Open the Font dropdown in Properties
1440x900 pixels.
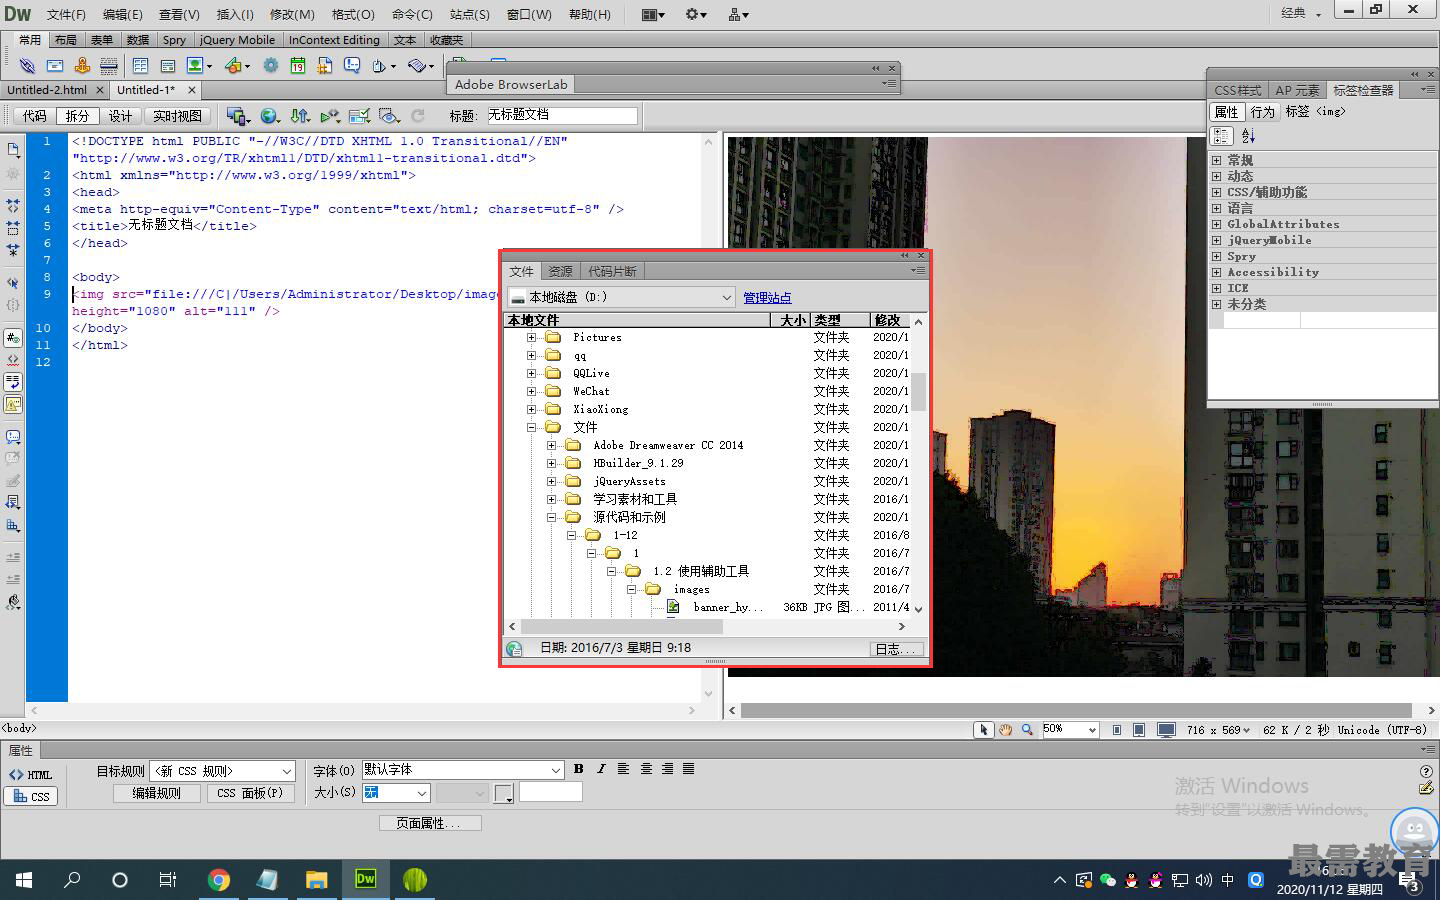[x=463, y=769]
